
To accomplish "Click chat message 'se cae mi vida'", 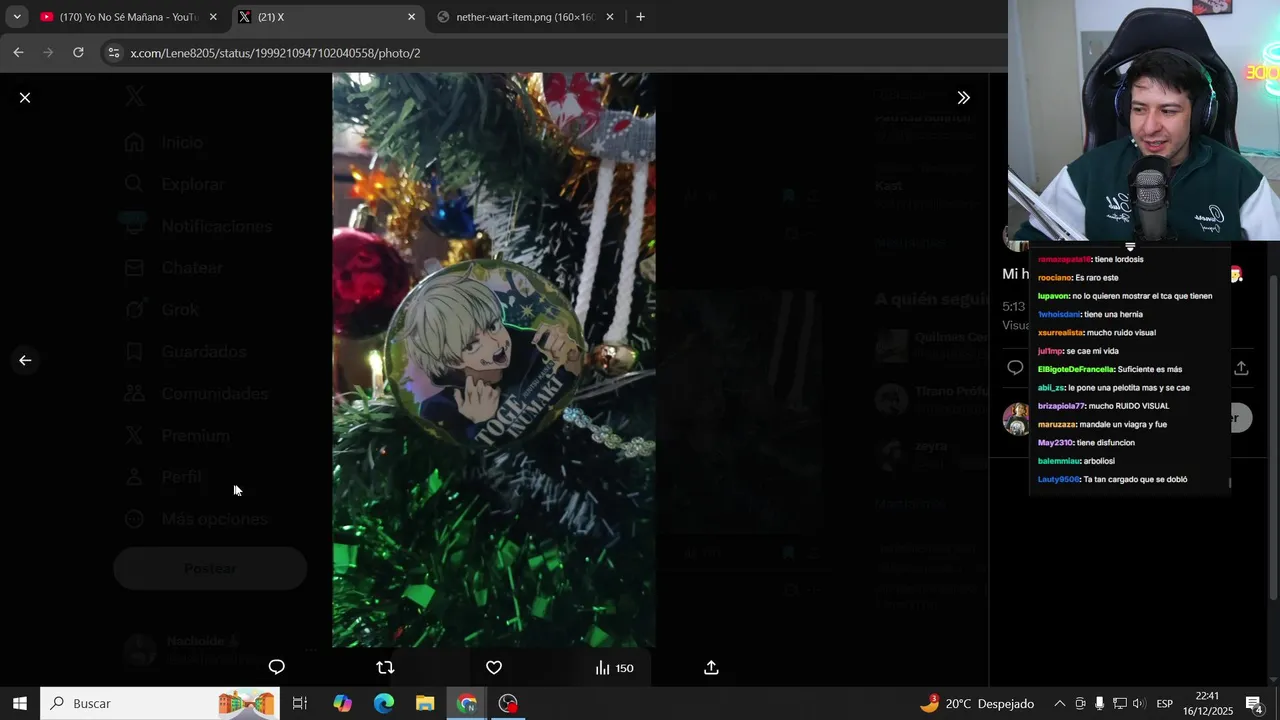I will click(x=1092, y=351).
